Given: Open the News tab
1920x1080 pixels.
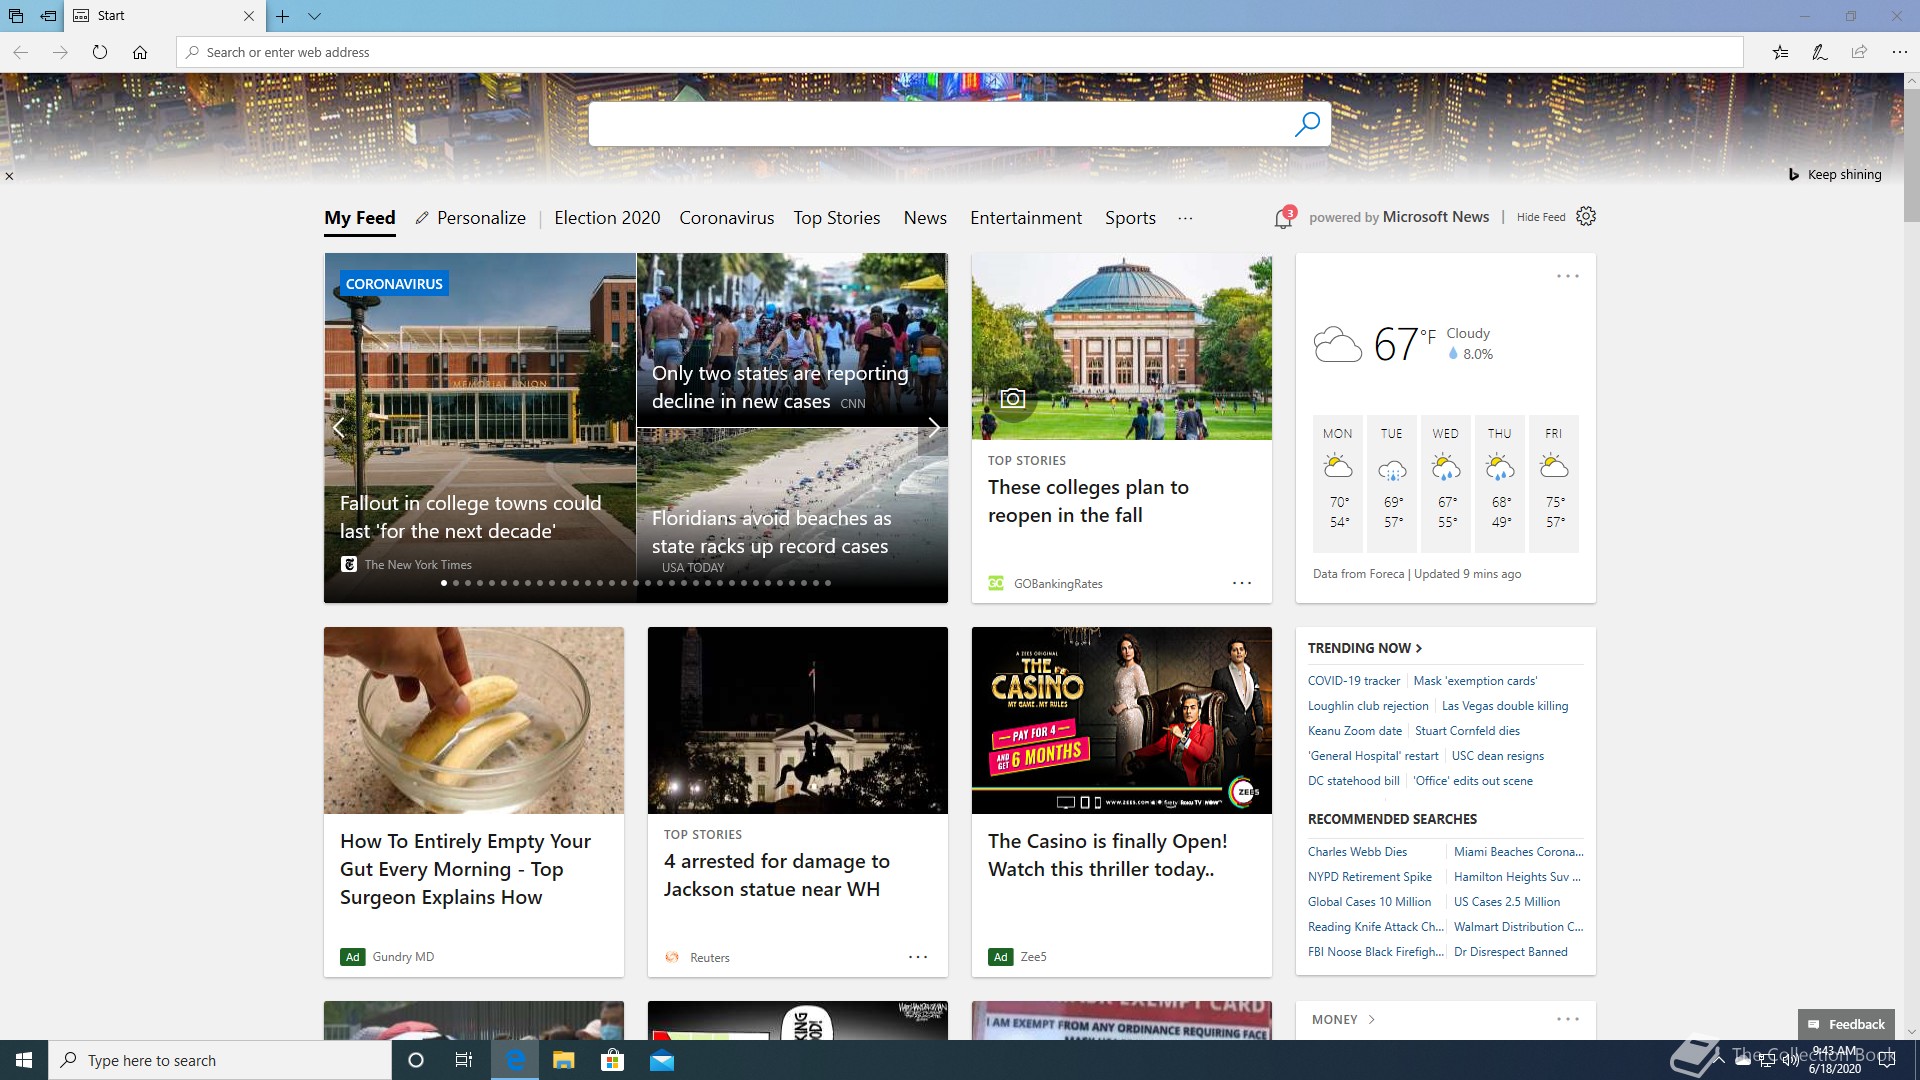Looking at the screenshot, I should 925,218.
